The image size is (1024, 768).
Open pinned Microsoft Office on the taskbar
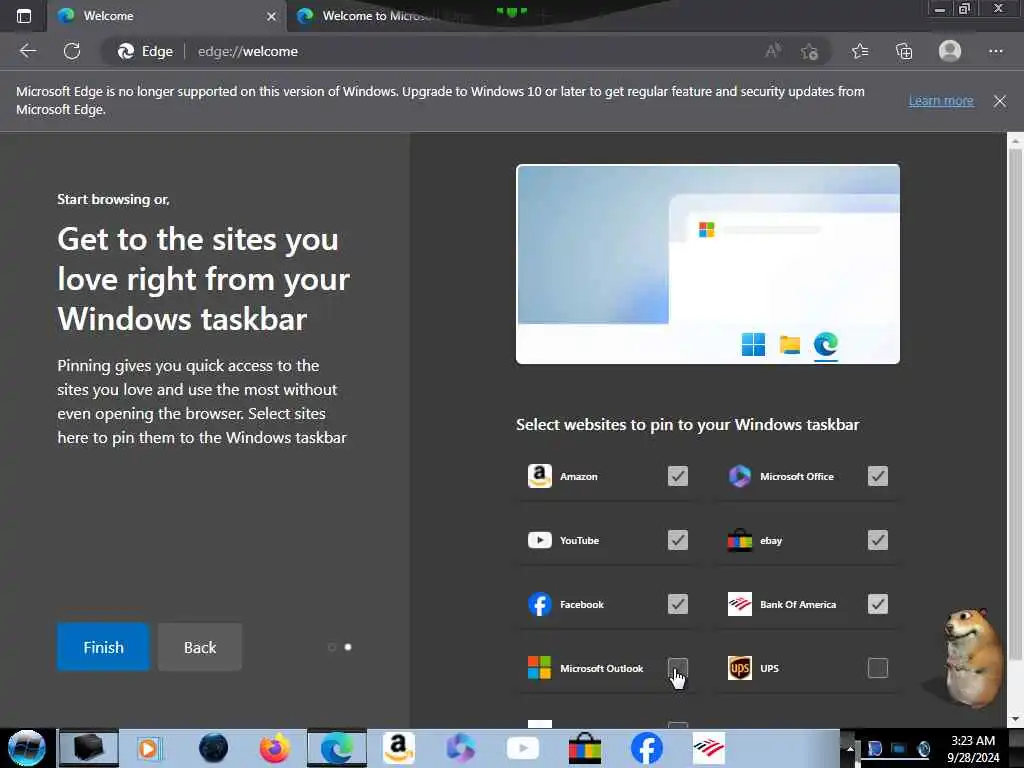[460, 748]
